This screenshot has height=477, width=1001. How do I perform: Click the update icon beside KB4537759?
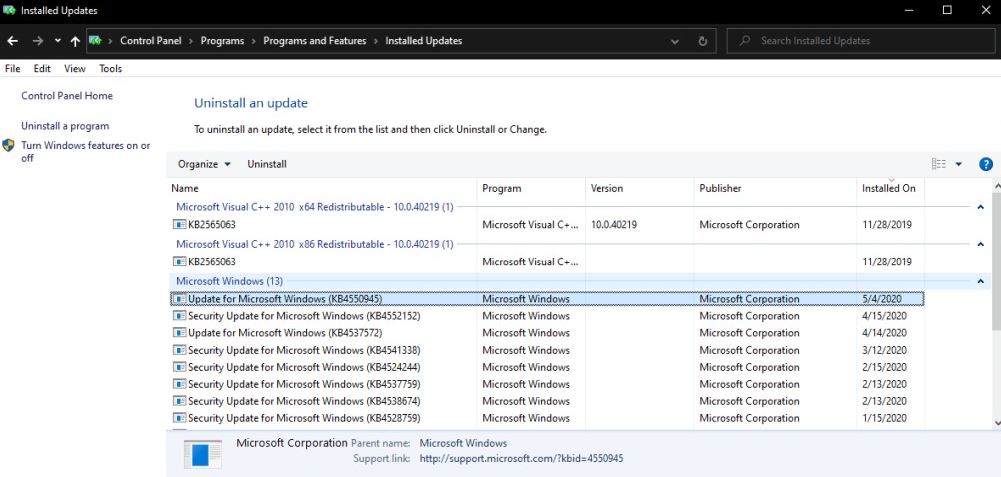[179, 384]
